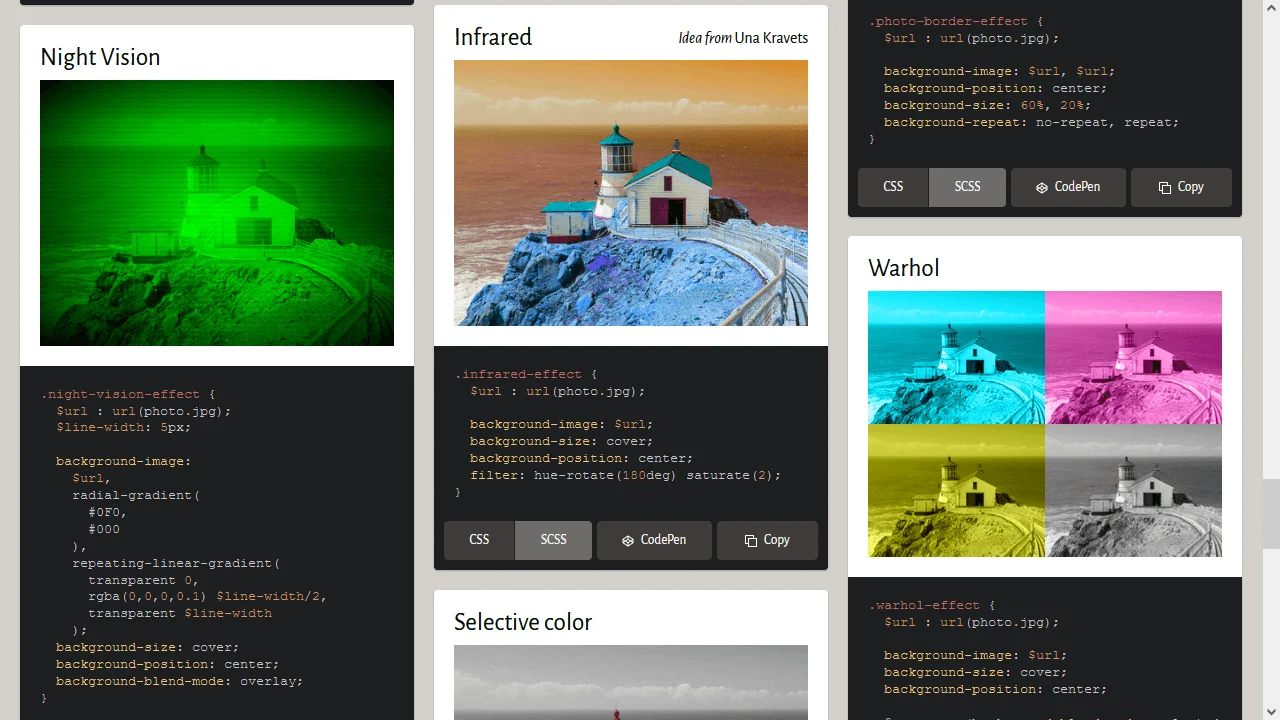Click the Infrared lighthouse preview image
This screenshot has width=1280, height=720.
tap(631, 193)
